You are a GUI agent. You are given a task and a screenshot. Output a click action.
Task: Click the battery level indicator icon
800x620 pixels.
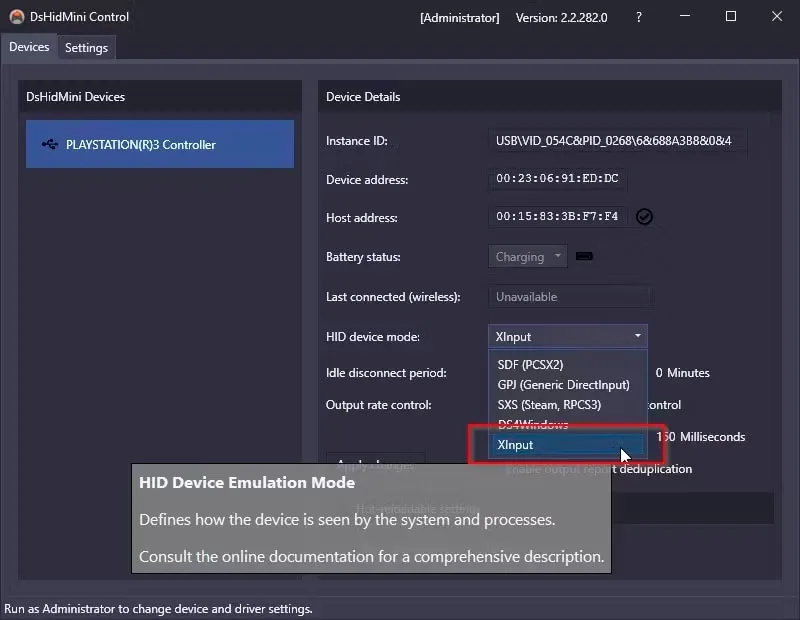tap(584, 256)
